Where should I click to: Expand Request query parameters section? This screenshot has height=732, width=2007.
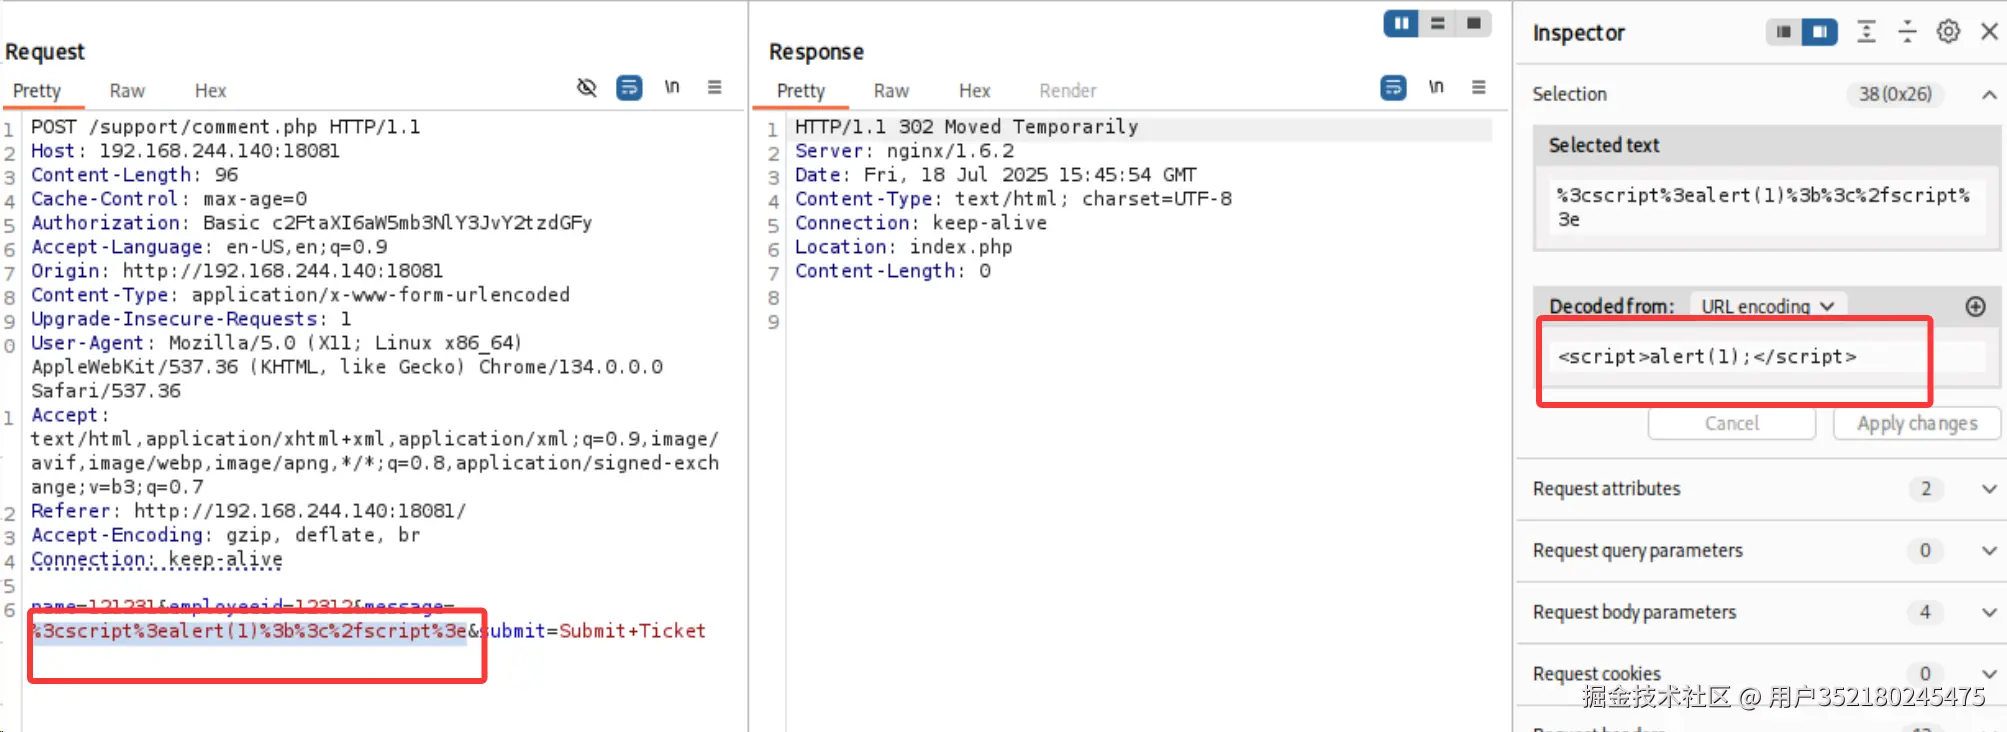1989,551
